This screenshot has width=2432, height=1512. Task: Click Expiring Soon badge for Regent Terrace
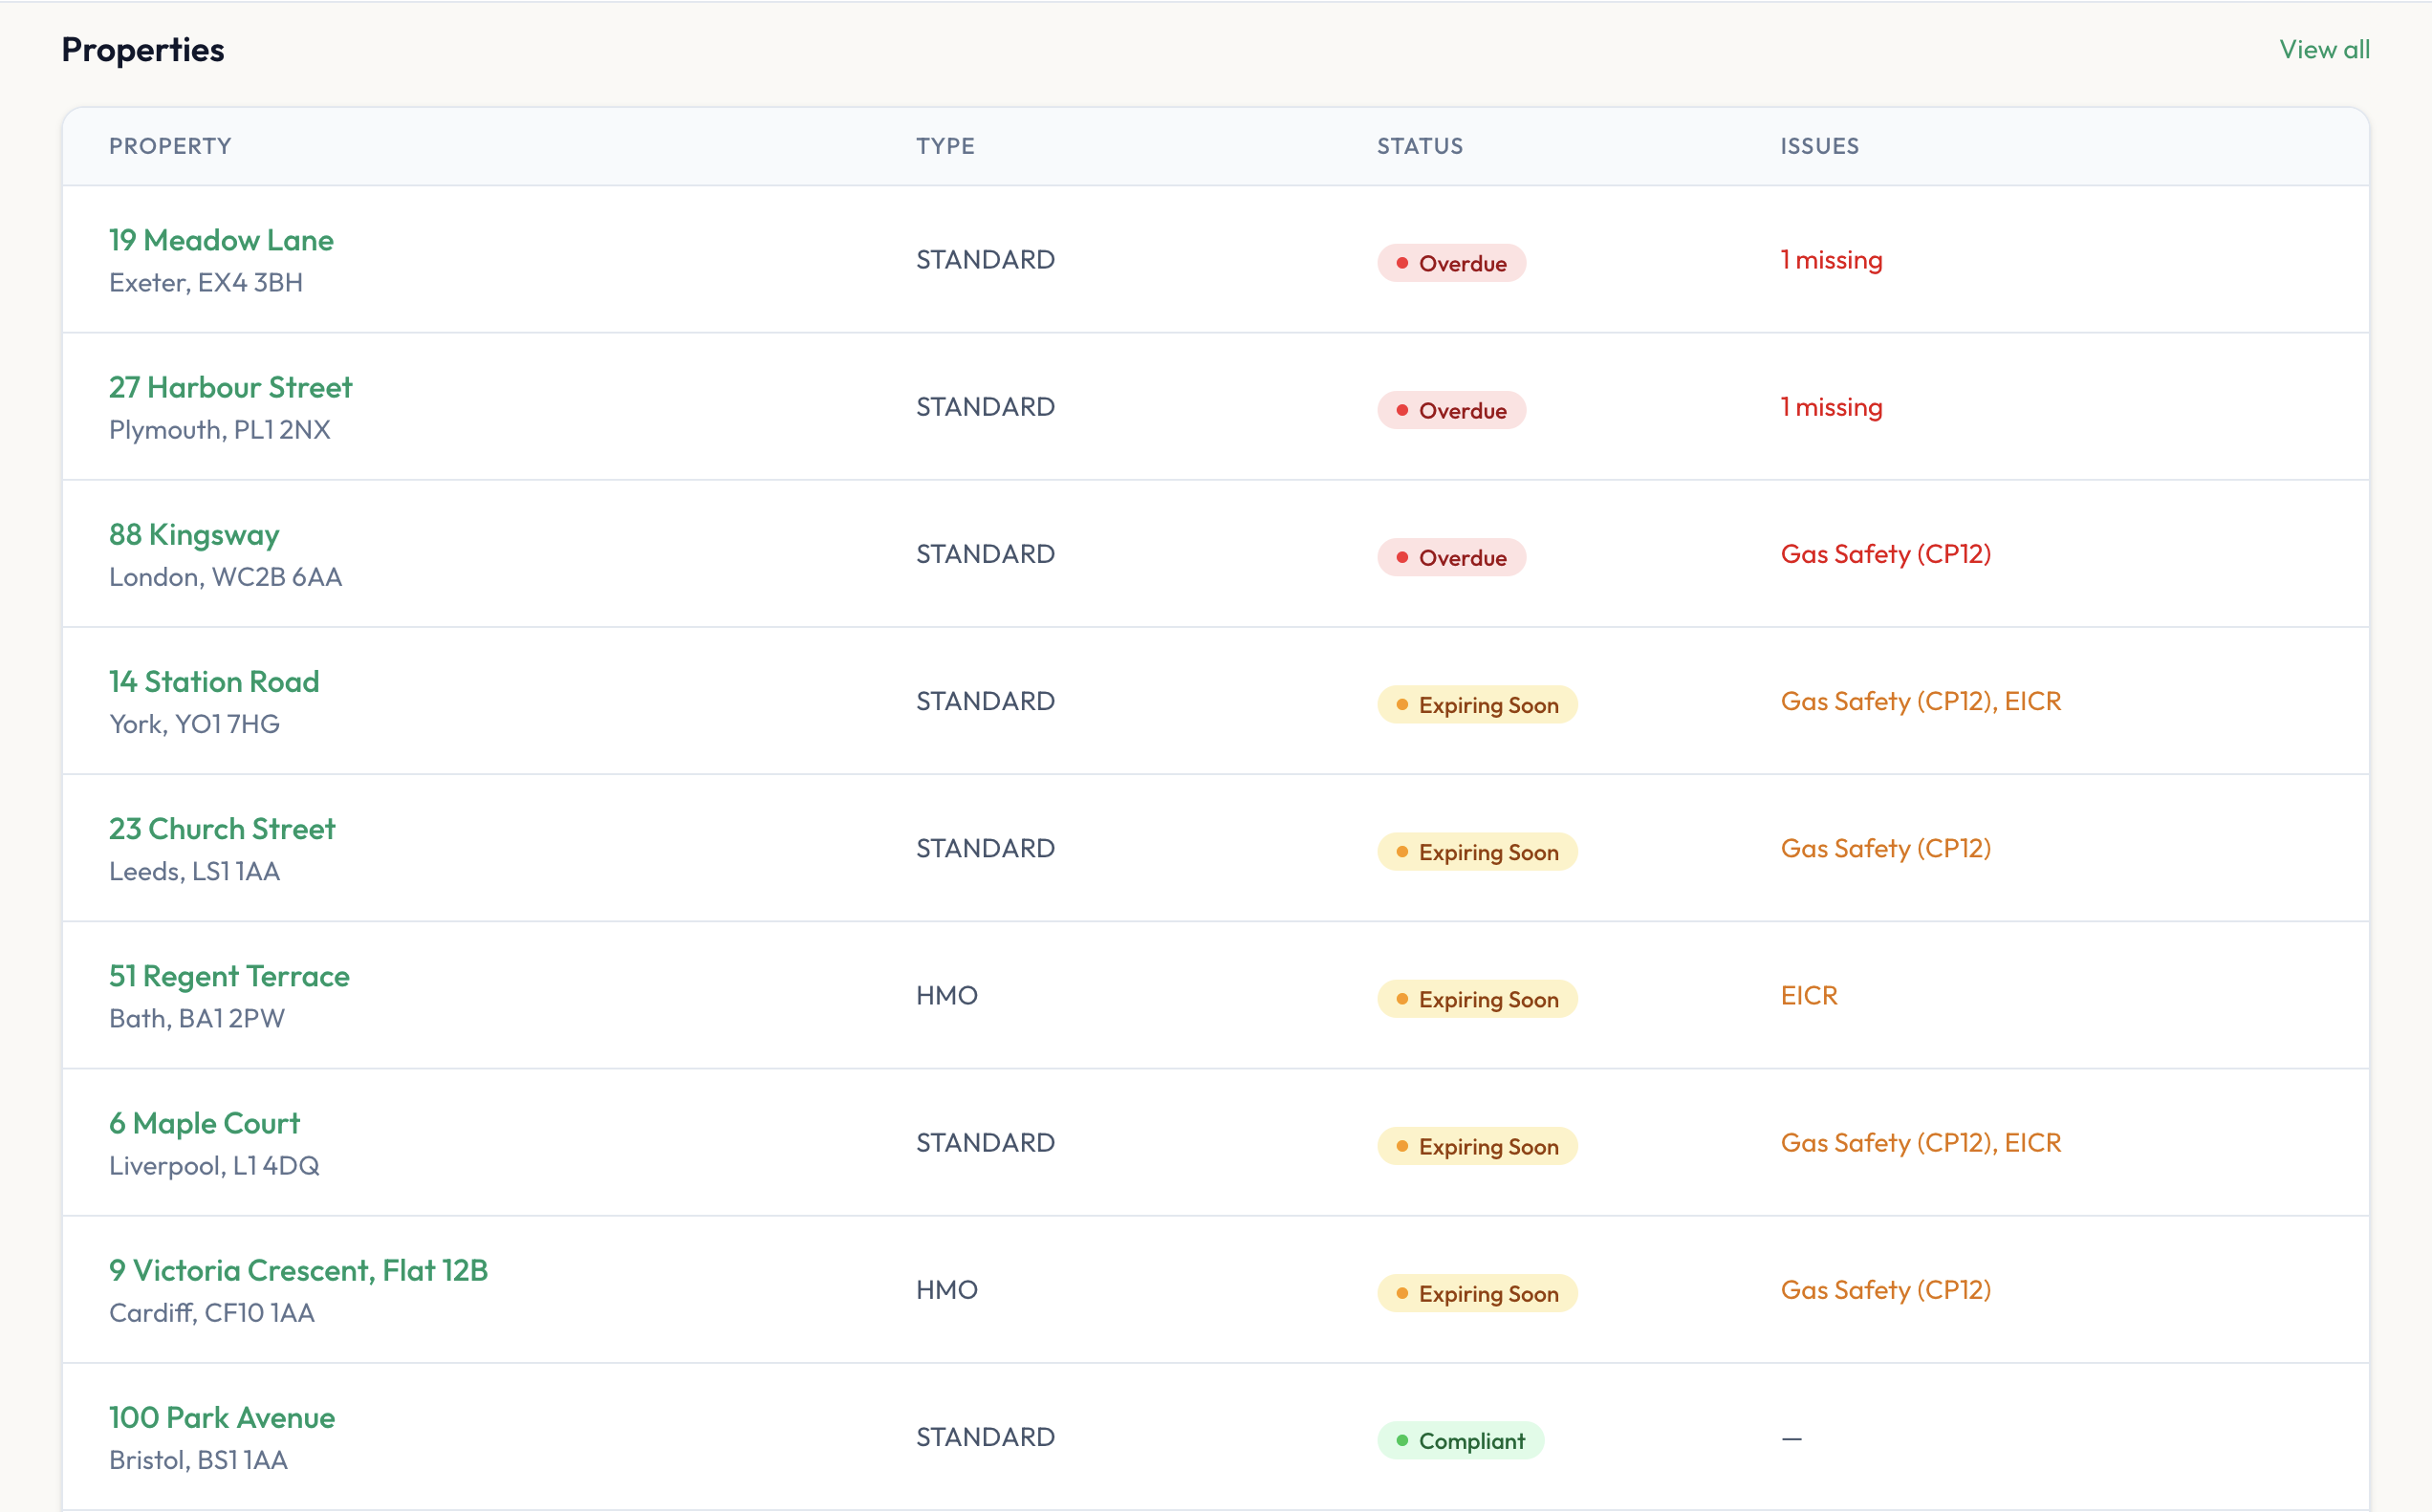pyautogui.click(x=1476, y=999)
